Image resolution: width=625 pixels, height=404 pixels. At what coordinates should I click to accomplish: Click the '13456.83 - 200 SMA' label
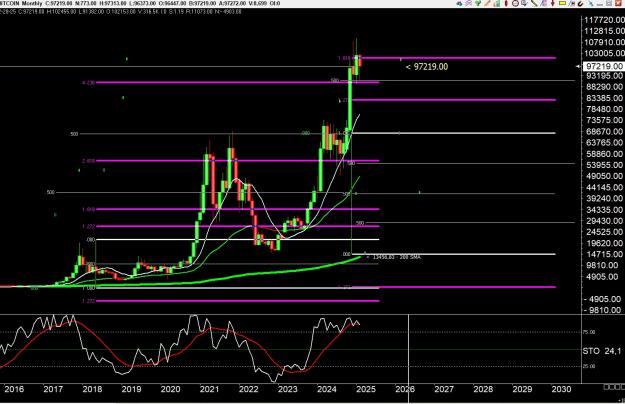point(396,257)
